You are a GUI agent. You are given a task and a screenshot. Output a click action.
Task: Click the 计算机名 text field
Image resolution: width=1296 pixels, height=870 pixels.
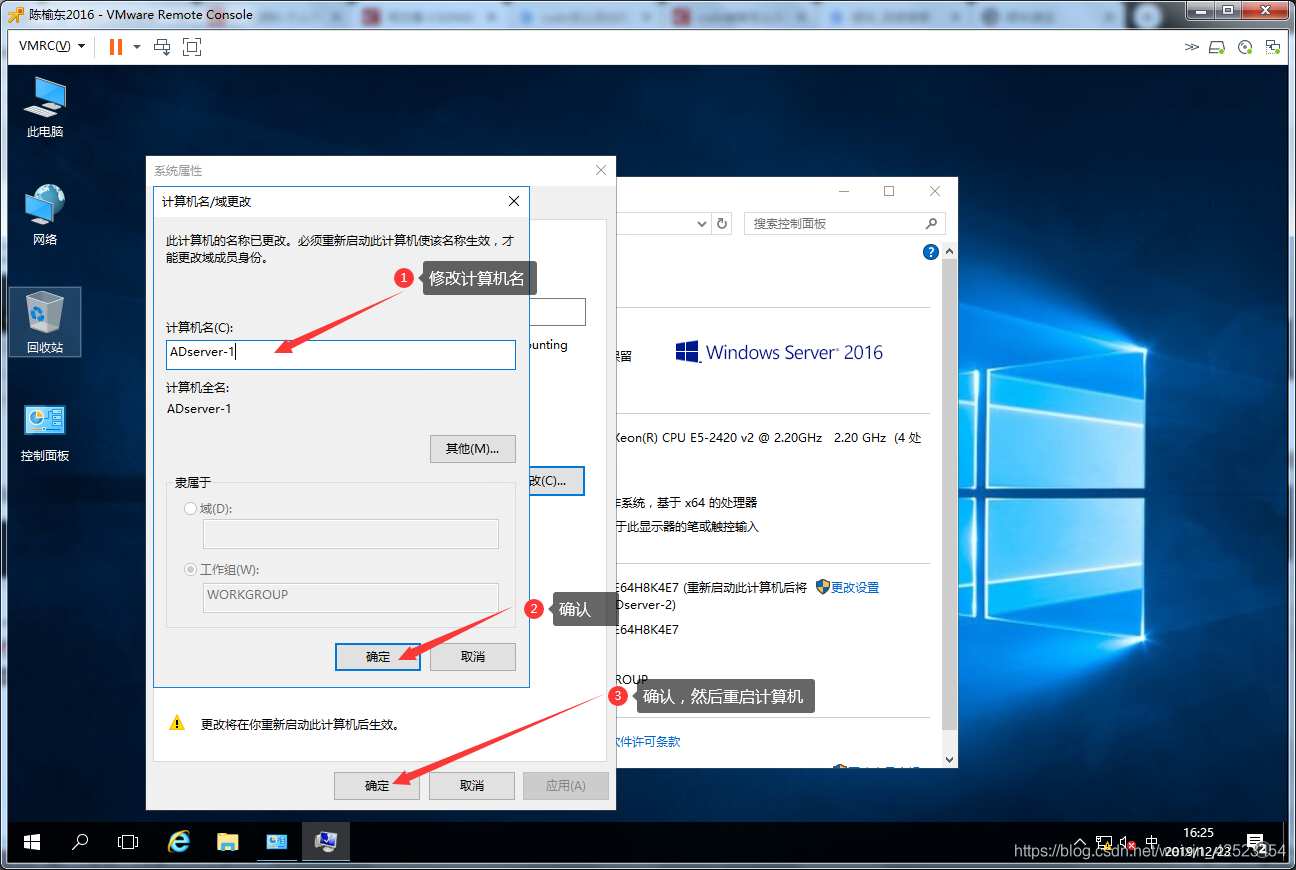tap(341, 355)
